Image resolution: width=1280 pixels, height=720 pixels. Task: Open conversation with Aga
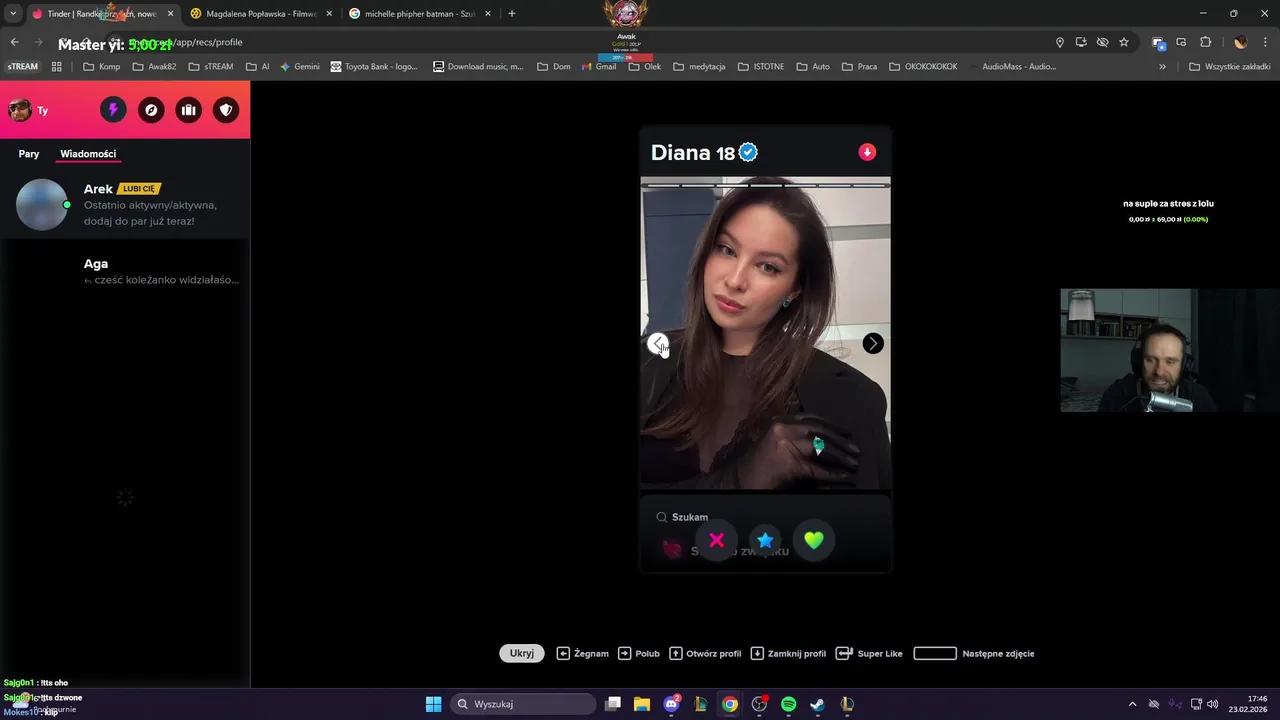pyautogui.click(x=125, y=271)
